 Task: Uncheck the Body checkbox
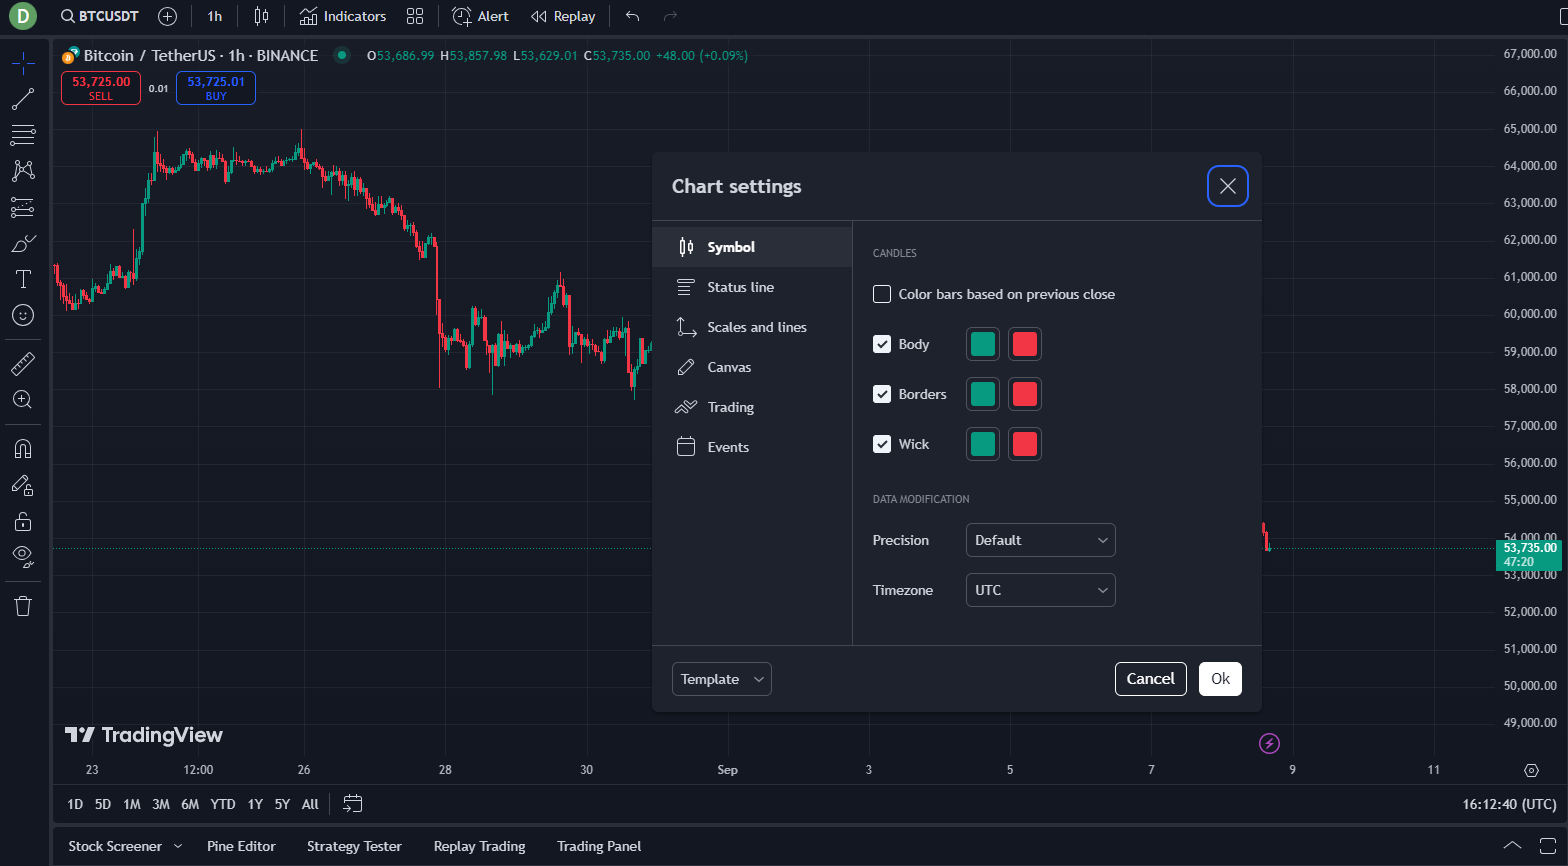point(882,344)
